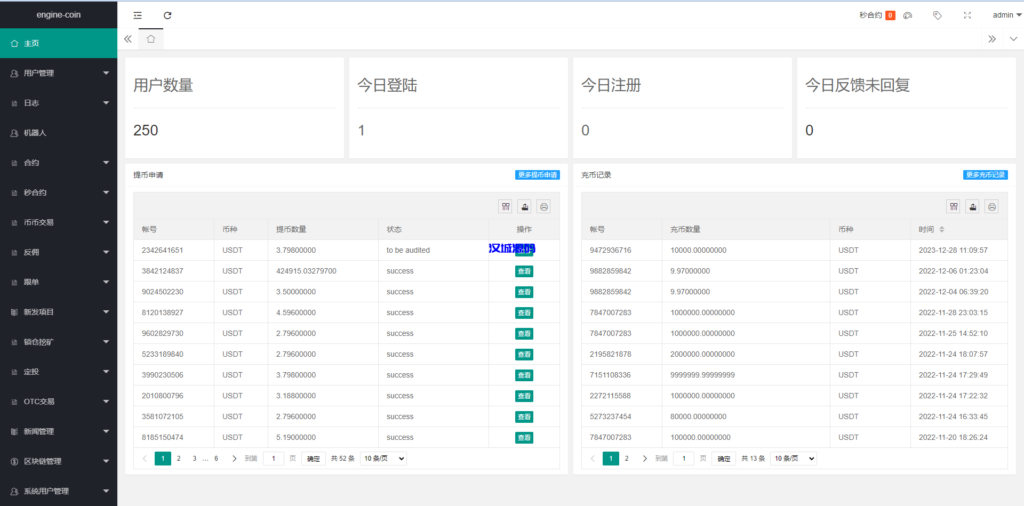Click the 更多提币申请 button
The height and width of the screenshot is (506, 1024).
click(x=537, y=175)
